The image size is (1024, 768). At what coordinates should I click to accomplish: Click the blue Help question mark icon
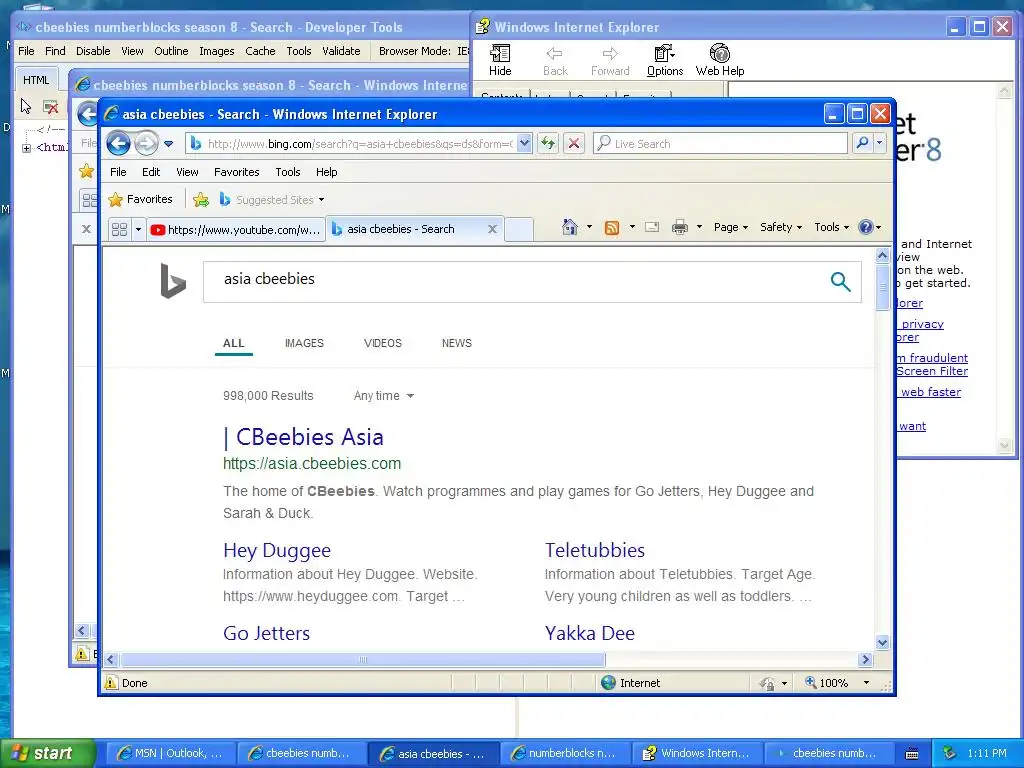866,227
